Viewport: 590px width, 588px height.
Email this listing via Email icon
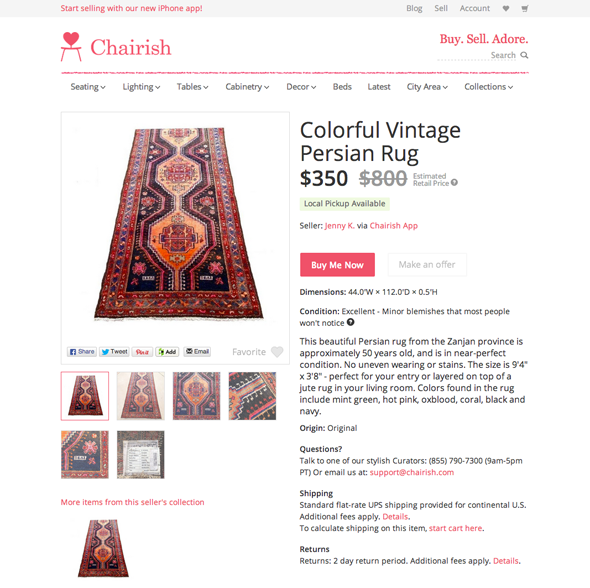click(x=197, y=351)
